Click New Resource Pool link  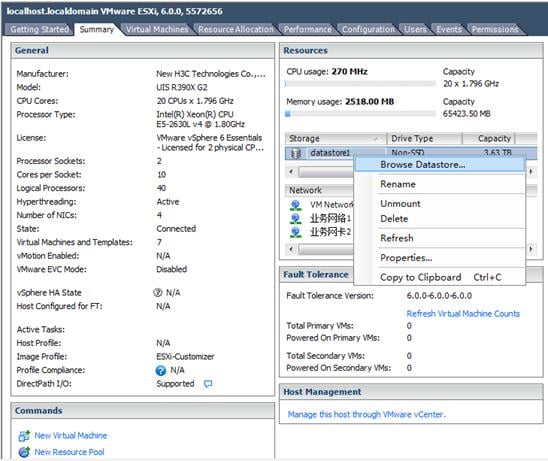pos(69,452)
